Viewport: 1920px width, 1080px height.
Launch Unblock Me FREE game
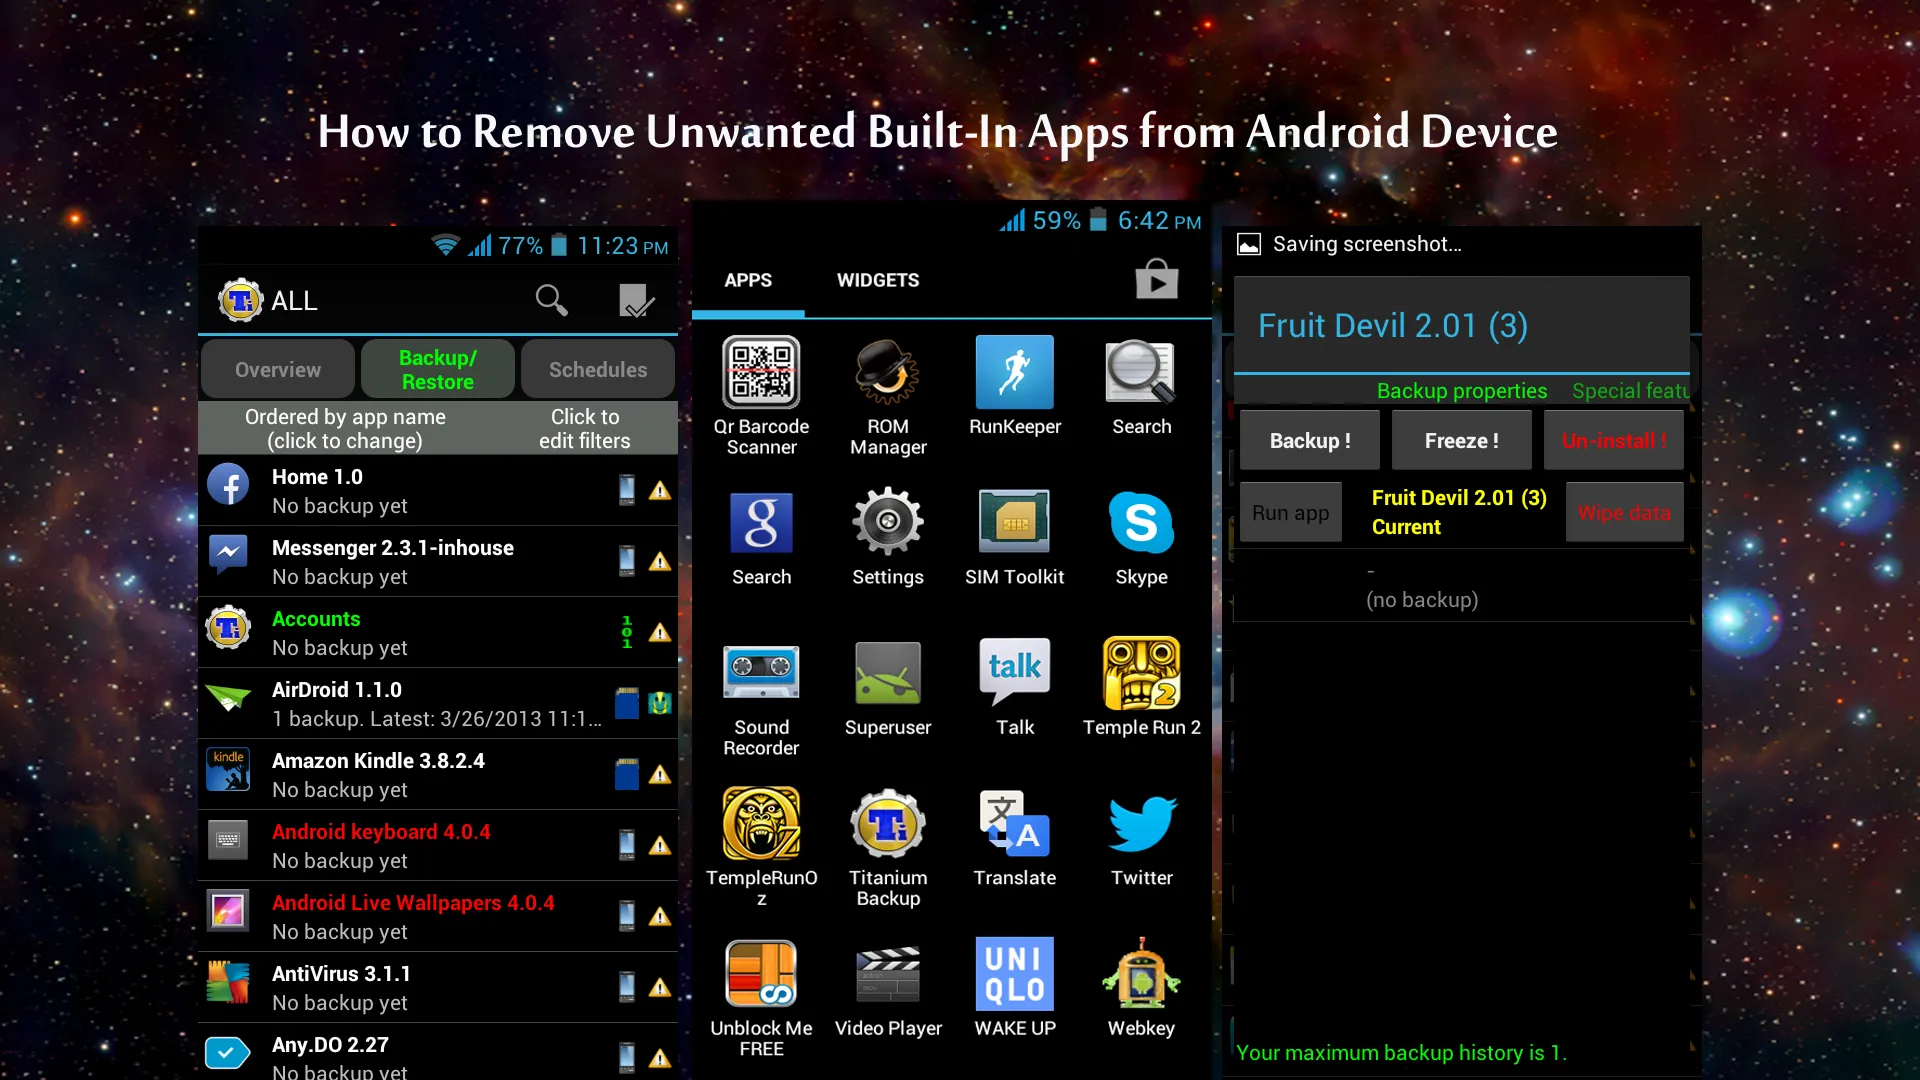(761, 998)
